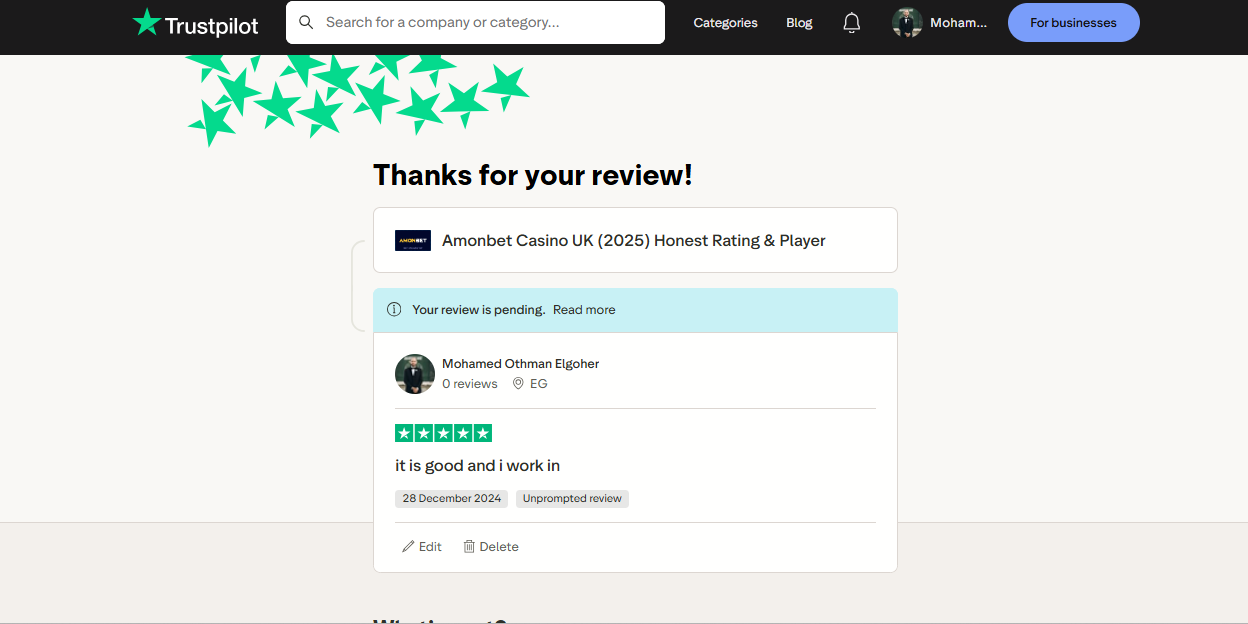Click Delete with the trash icon
Image resolution: width=1248 pixels, height=624 pixels.
pos(490,547)
